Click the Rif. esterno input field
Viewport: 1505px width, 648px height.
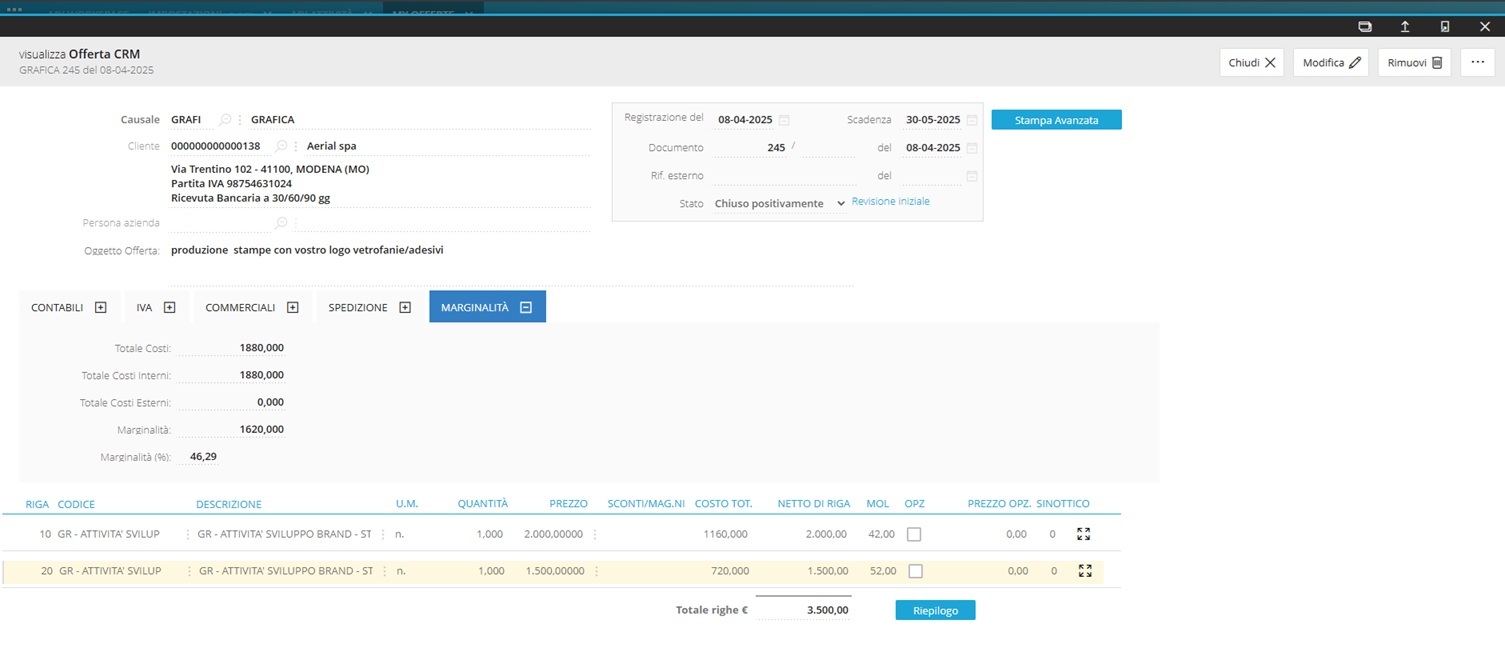tap(783, 176)
